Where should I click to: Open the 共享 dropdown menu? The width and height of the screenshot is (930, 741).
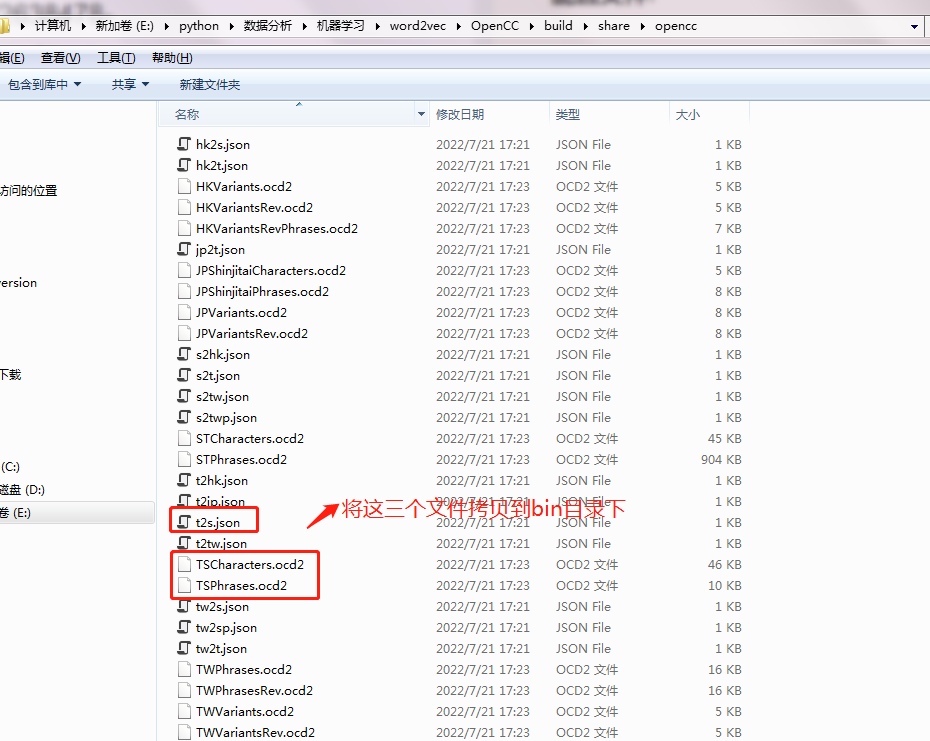[130, 85]
